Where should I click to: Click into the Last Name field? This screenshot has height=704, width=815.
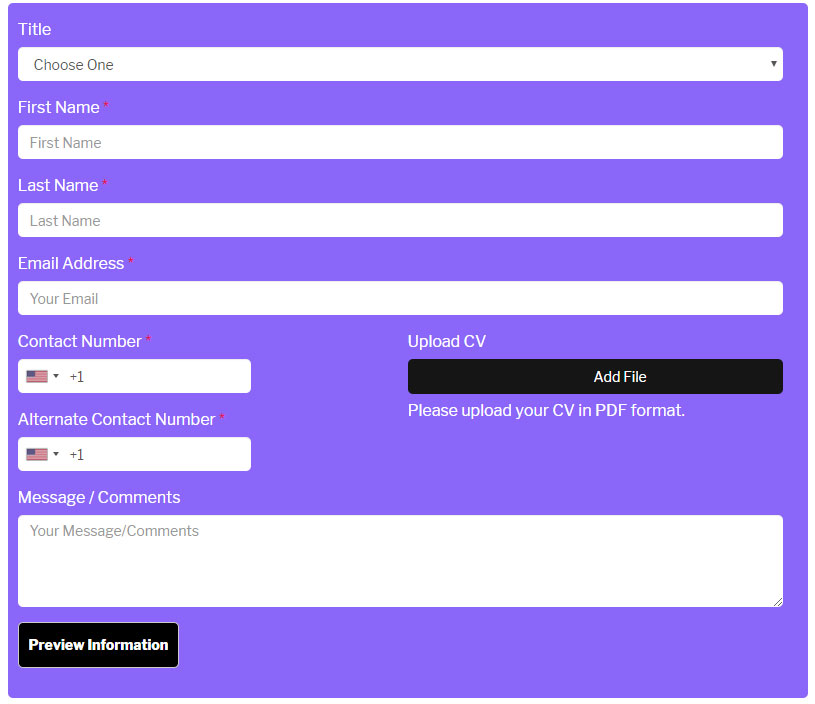(x=400, y=220)
